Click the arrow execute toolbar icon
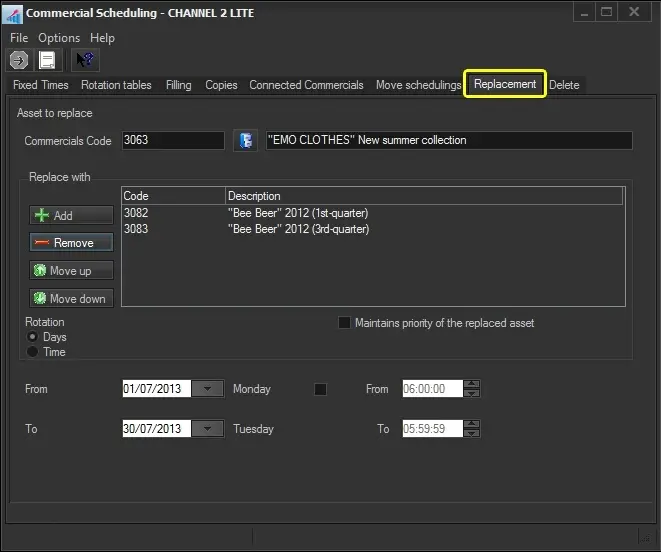This screenshot has width=661, height=552. (19, 60)
